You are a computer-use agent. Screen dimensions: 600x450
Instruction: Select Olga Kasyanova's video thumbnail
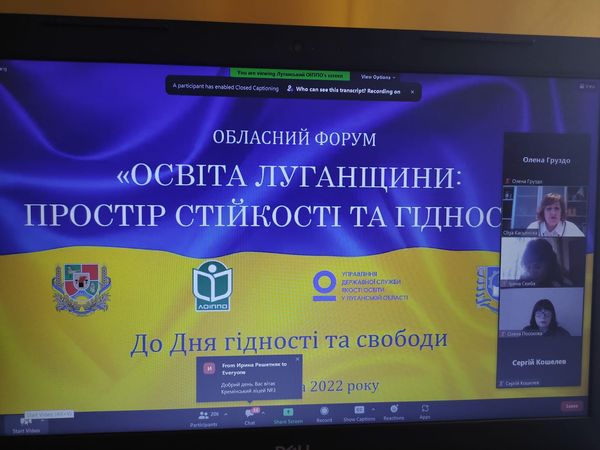click(x=544, y=210)
